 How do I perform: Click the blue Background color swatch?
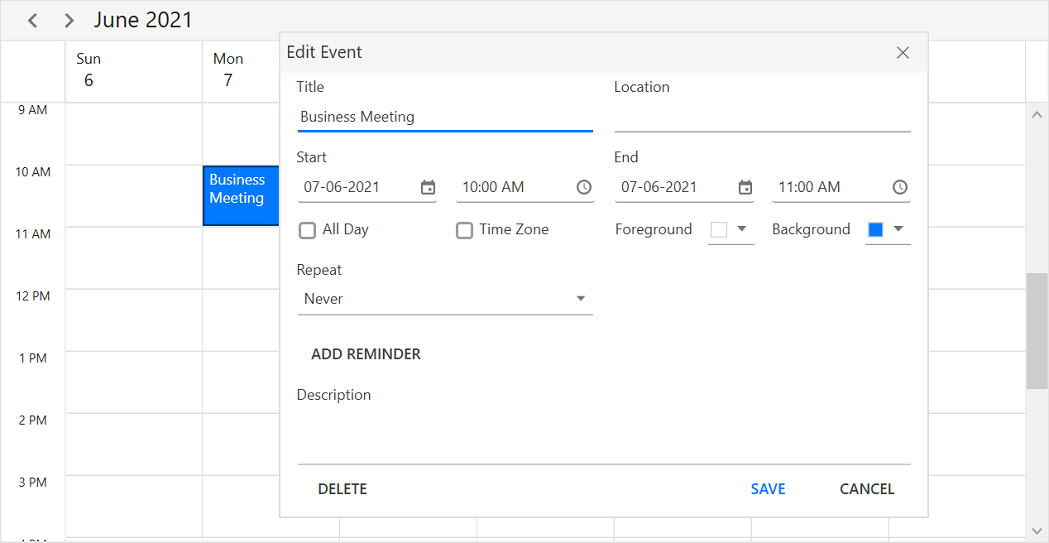point(875,230)
